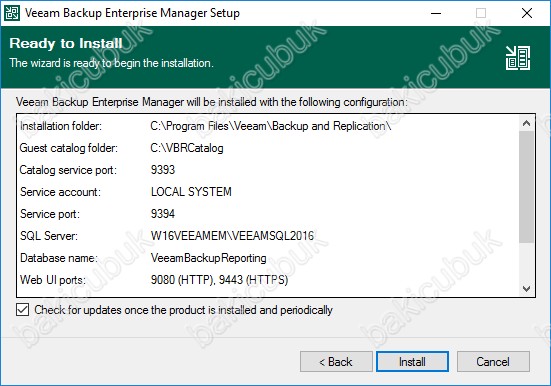Screen dimensions: 551x386
Task: Click the configuration list scrollbar thumb
Action: (526, 187)
